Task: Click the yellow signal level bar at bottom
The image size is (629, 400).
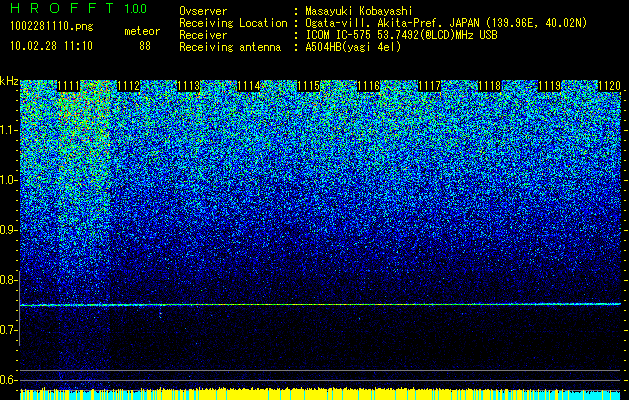Action: [x=320, y=394]
